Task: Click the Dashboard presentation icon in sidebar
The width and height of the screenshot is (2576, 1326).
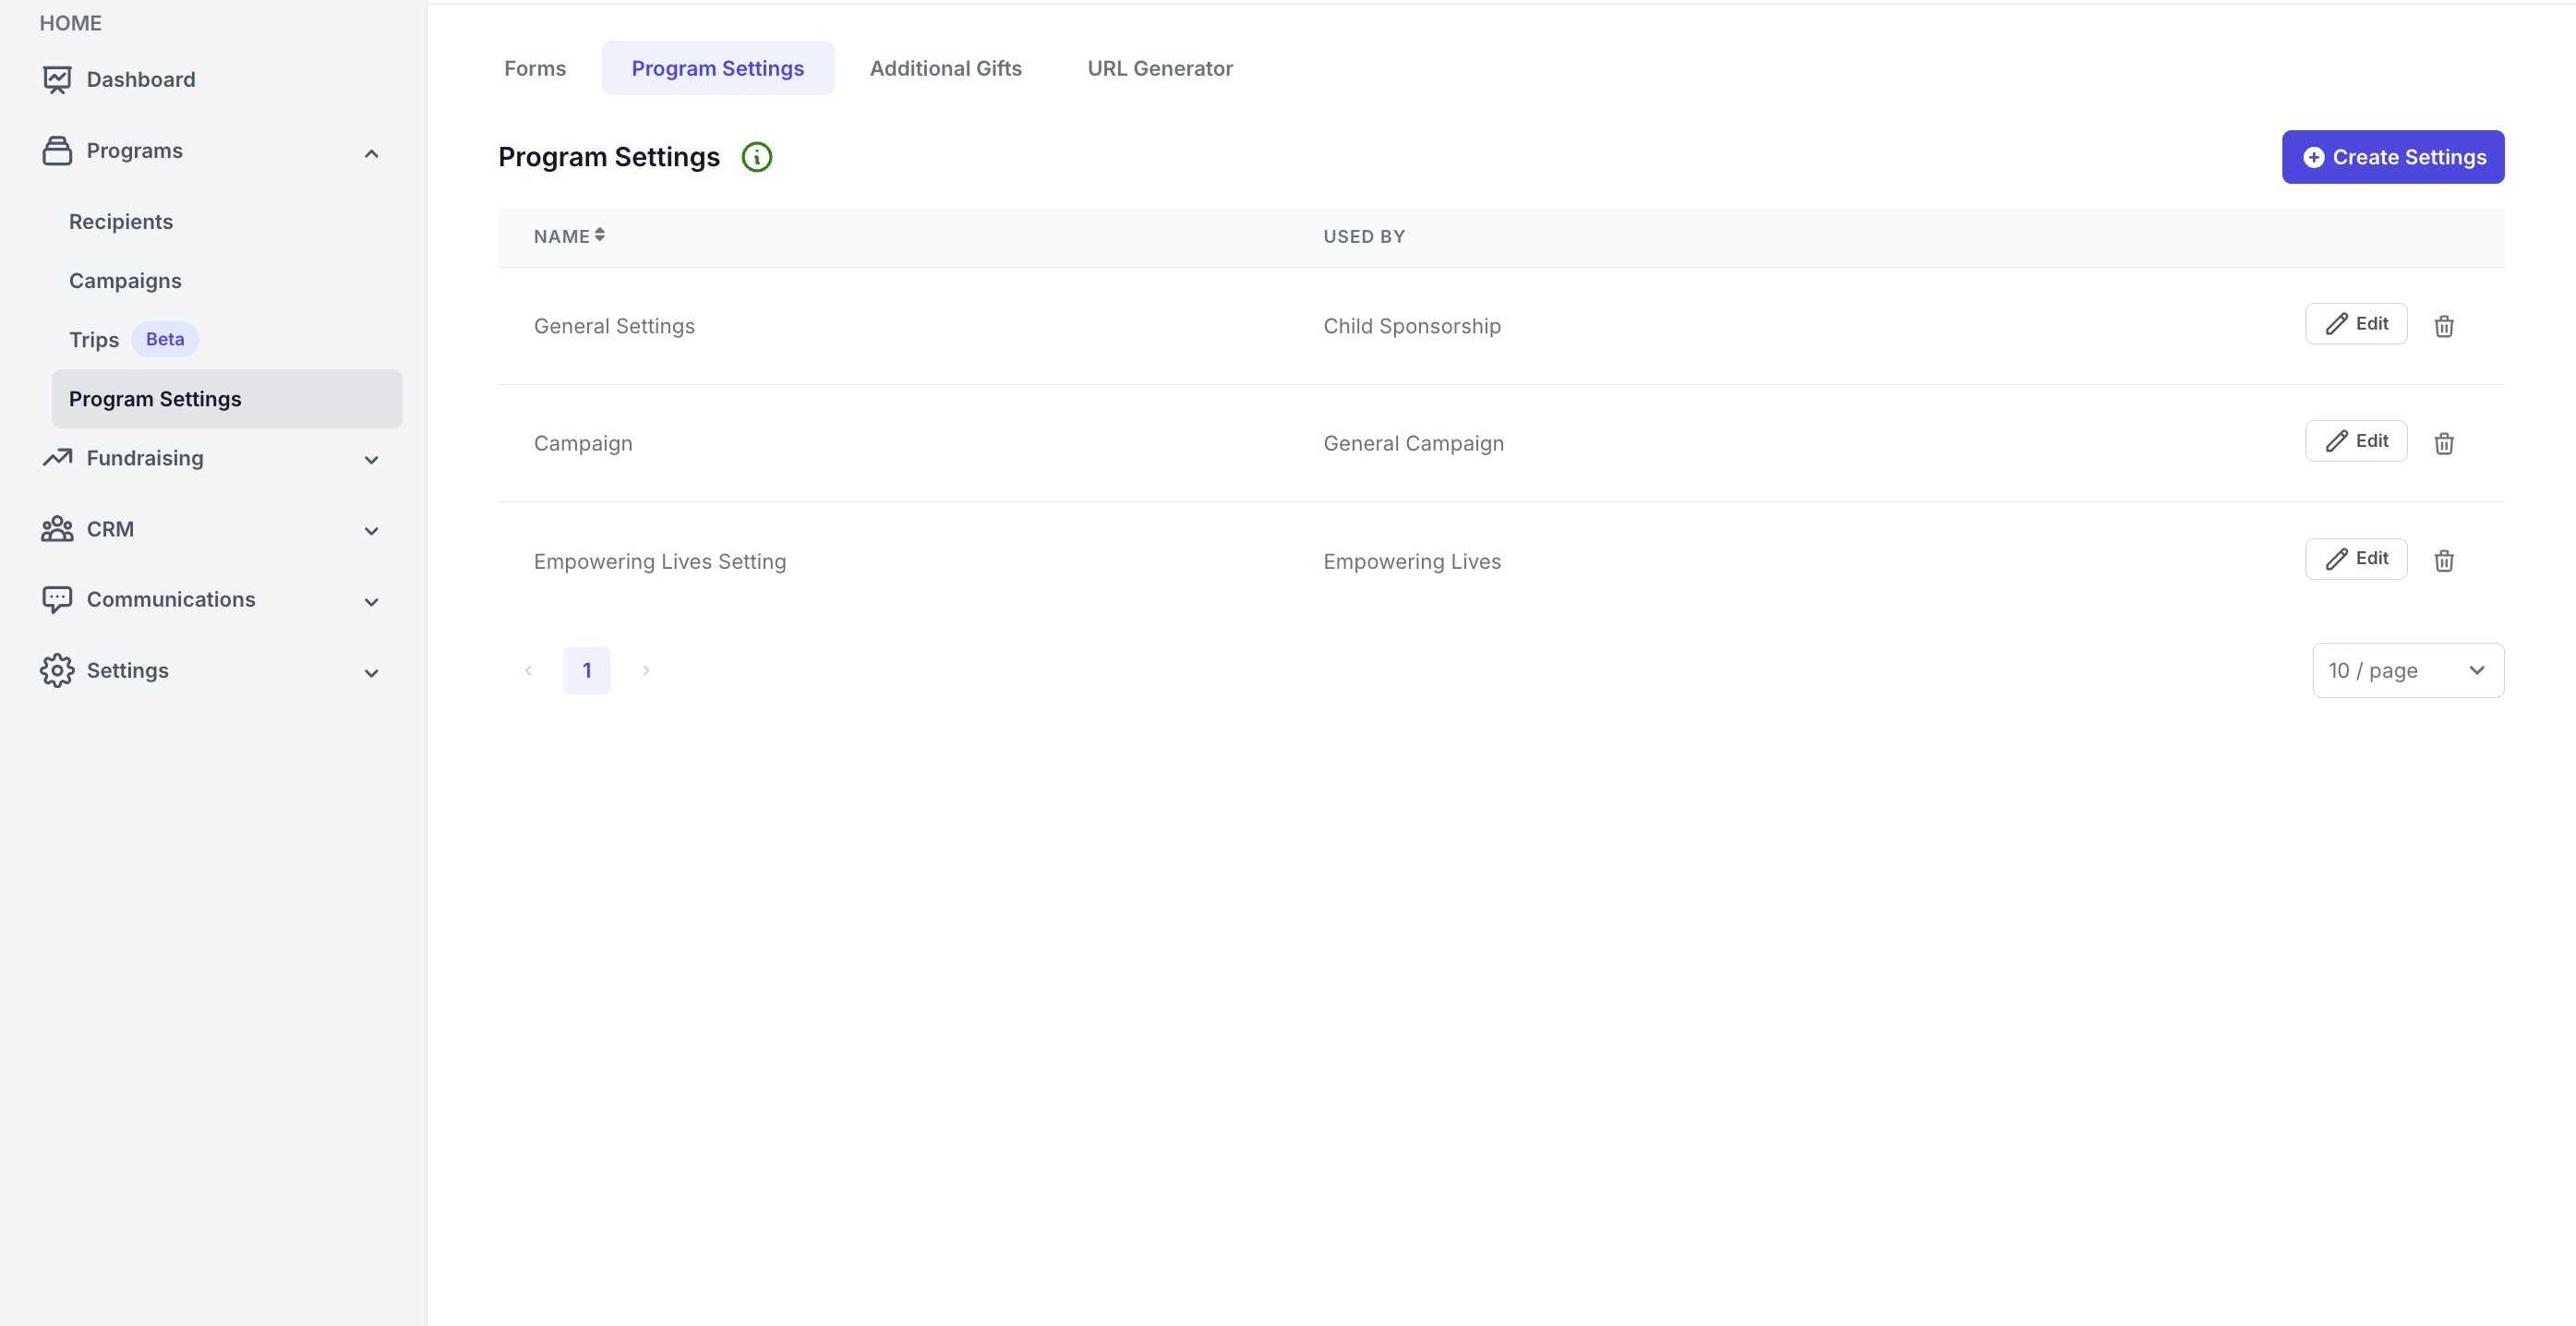Action: (x=57, y=79)
